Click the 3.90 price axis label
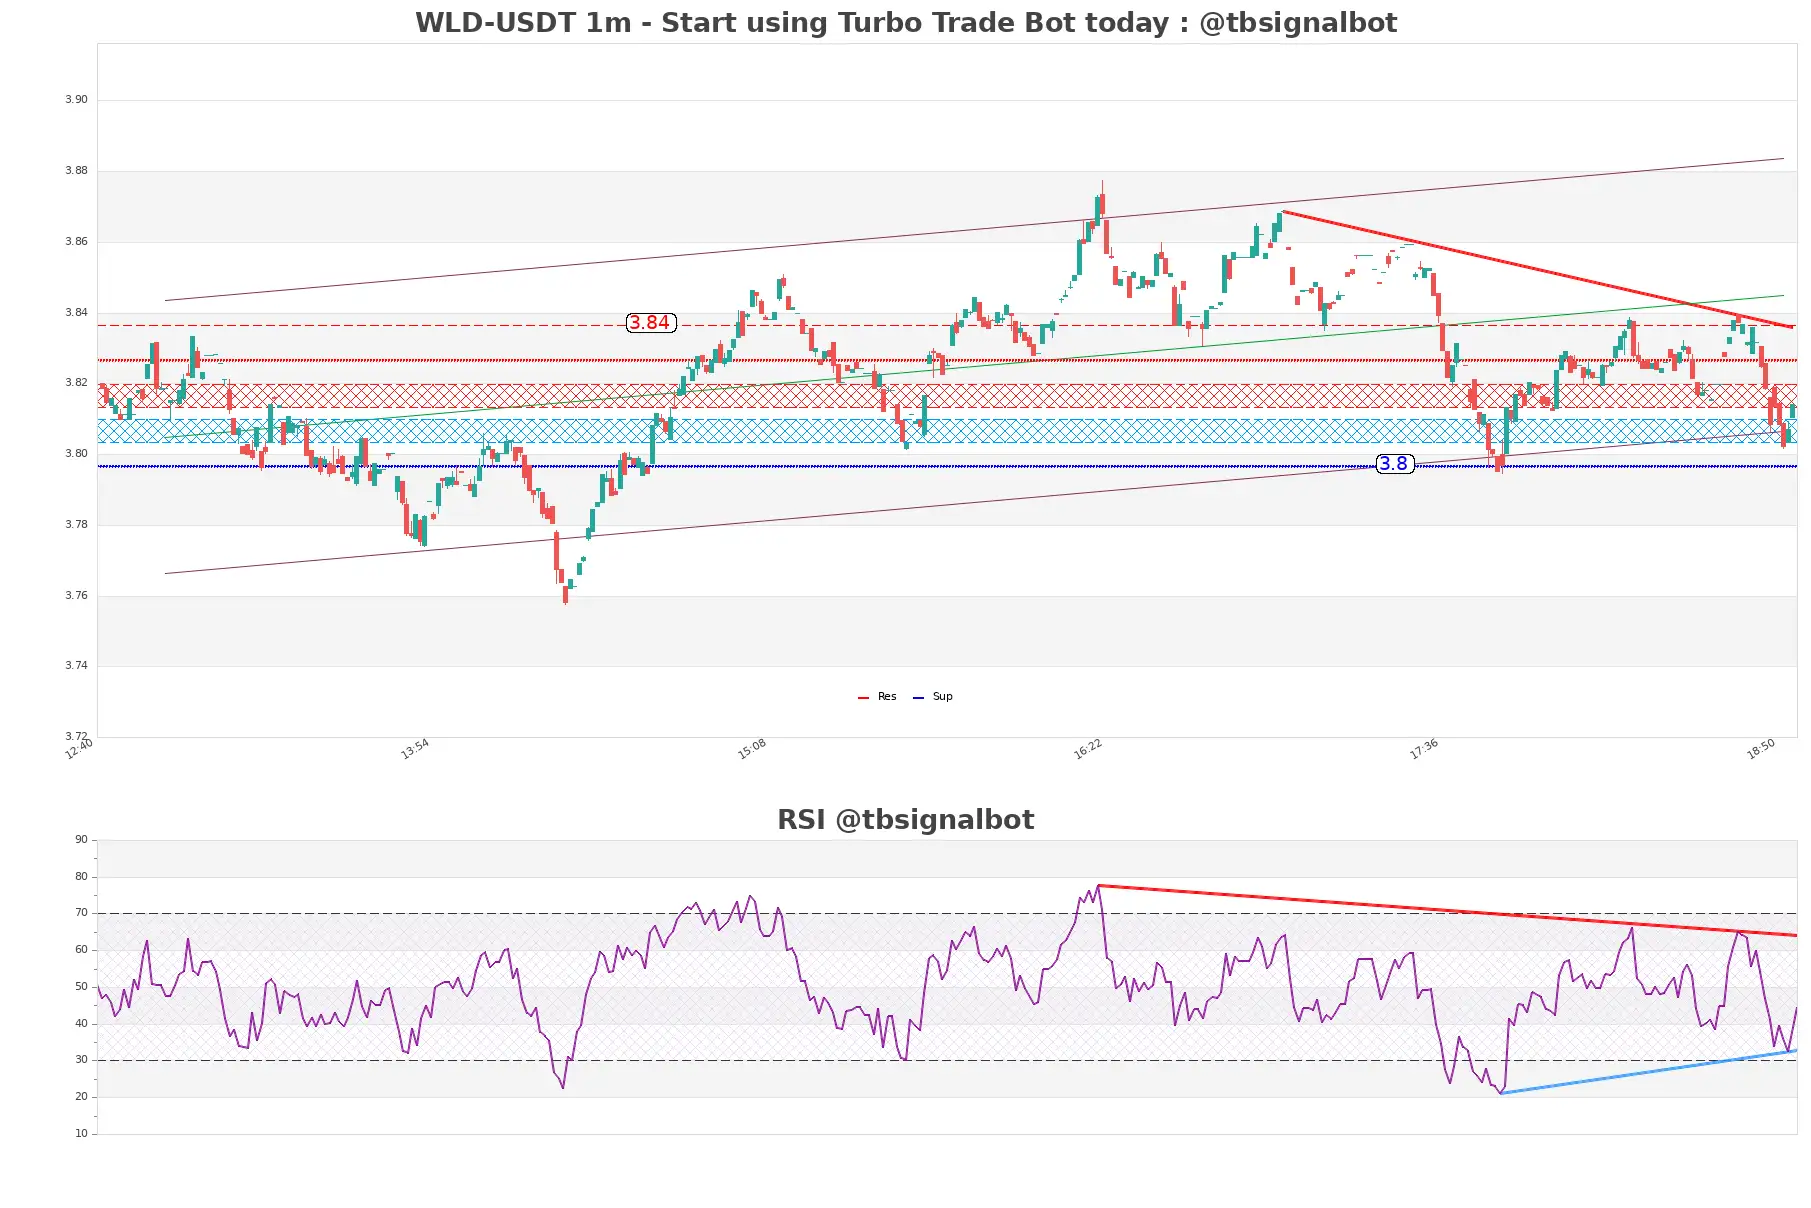 76,100
